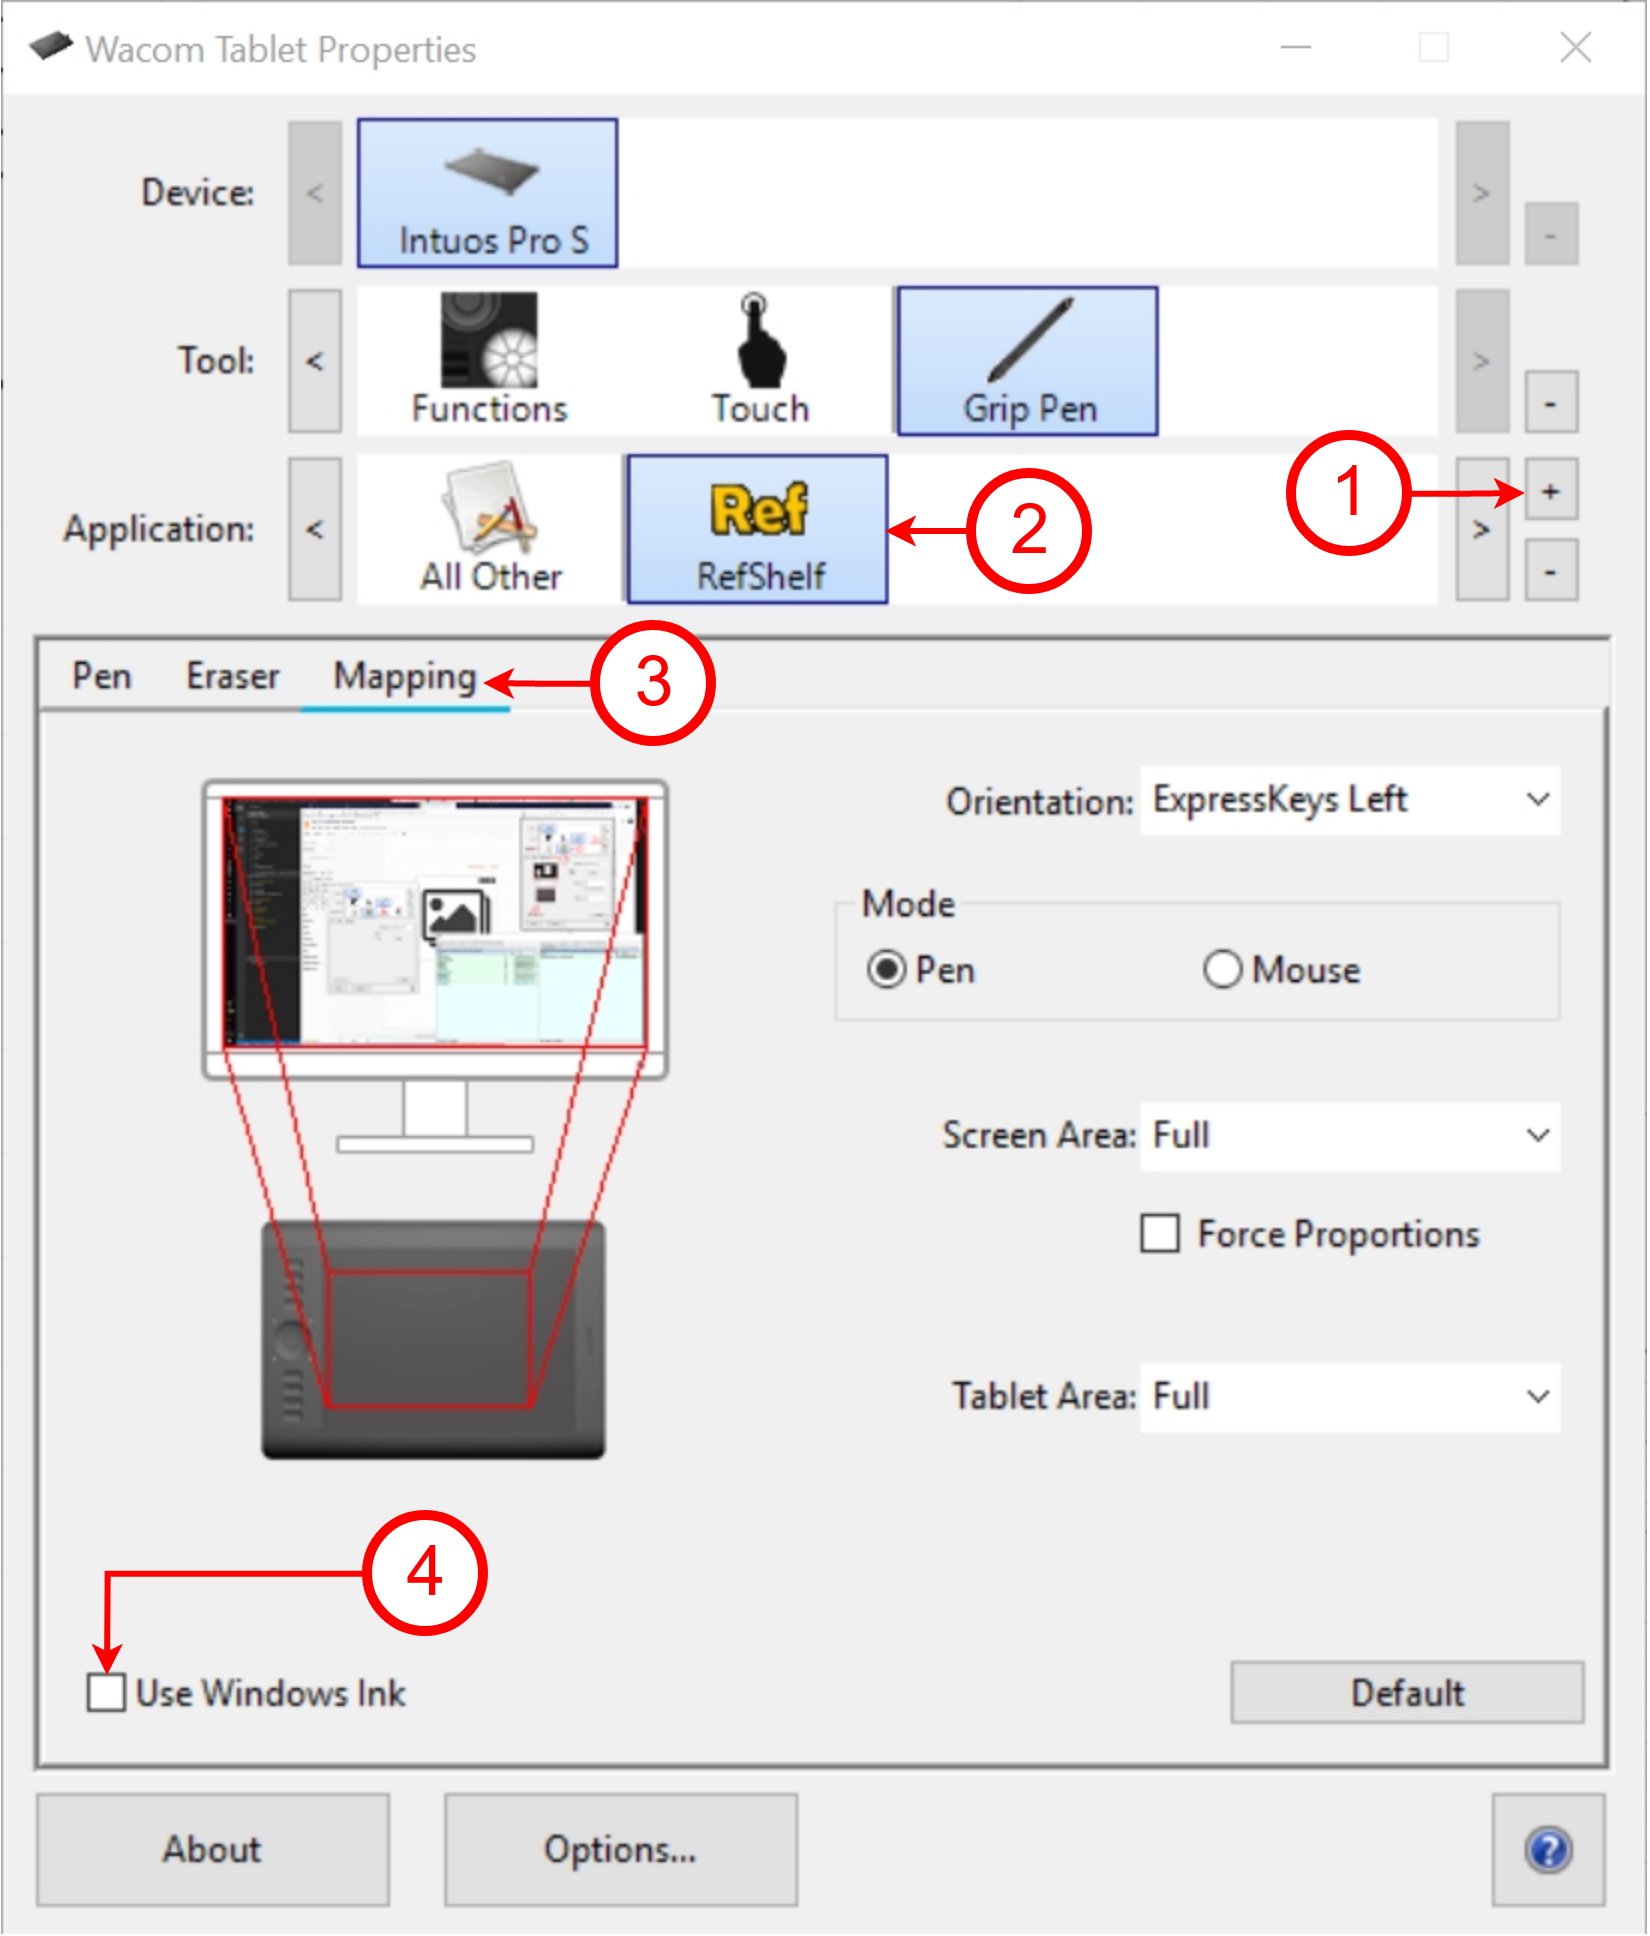1650x1936 pixels.
Task: Switch to the Eraser tab
Action: pos(232,677)
